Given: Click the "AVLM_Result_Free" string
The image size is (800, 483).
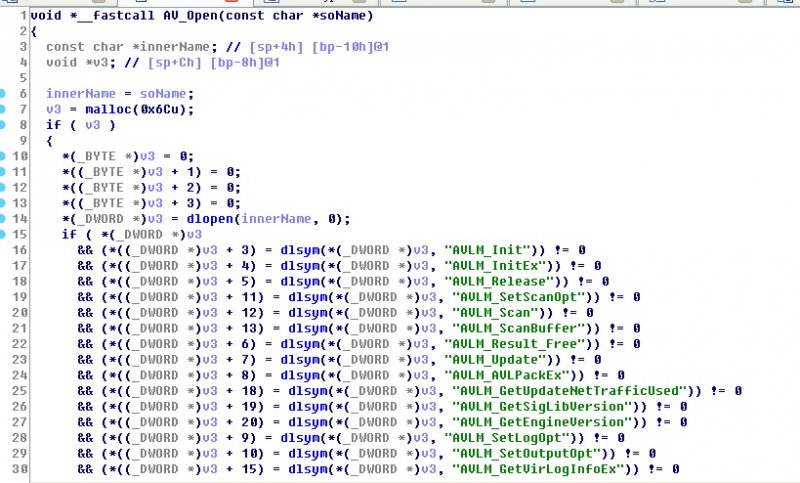Looking at the screenshot, I should (x=515, y=344).
